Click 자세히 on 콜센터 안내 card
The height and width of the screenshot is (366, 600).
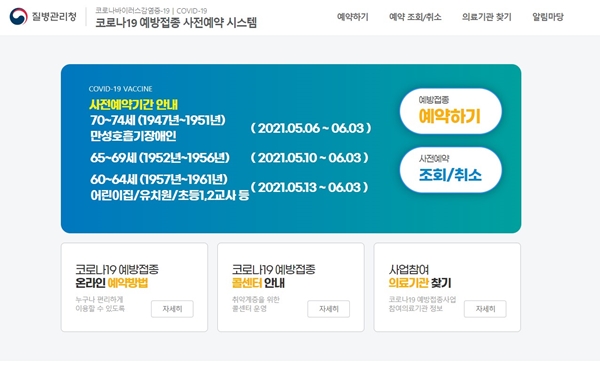click(328, 309)
